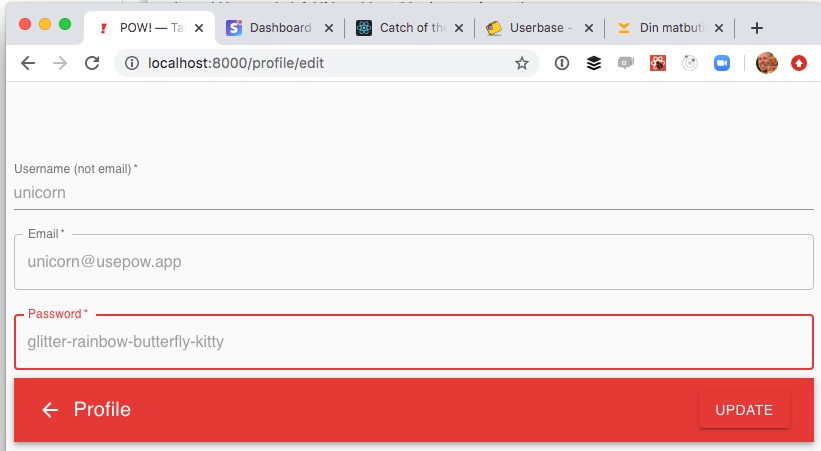Close the Userbase tab
The width and height of the screenshot is (821, 451).
tap(589, 28)
